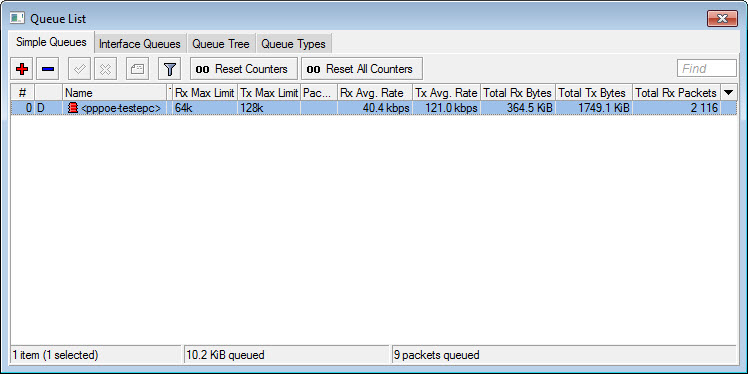This screenshot has height=374, width=748.
Task: Select the pppoe-testepc queue row
Action: (374, 108)
